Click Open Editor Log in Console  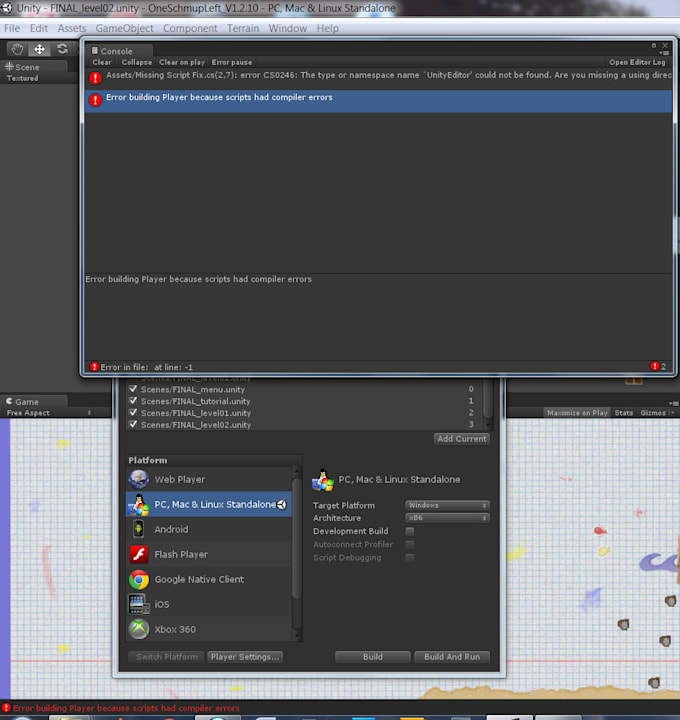637,62
